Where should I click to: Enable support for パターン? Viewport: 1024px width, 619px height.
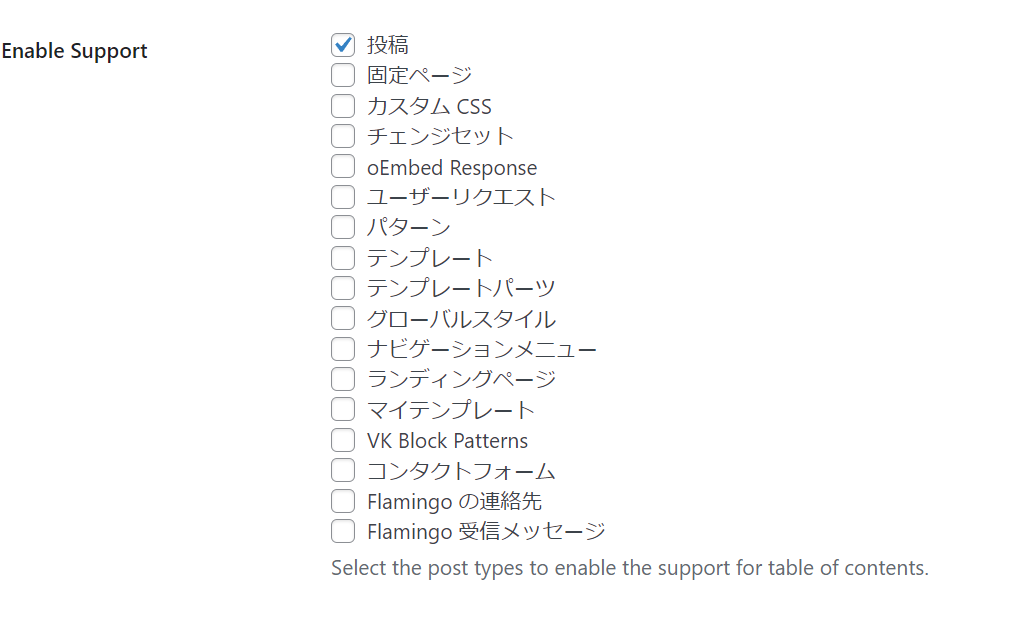pos(343,228)
